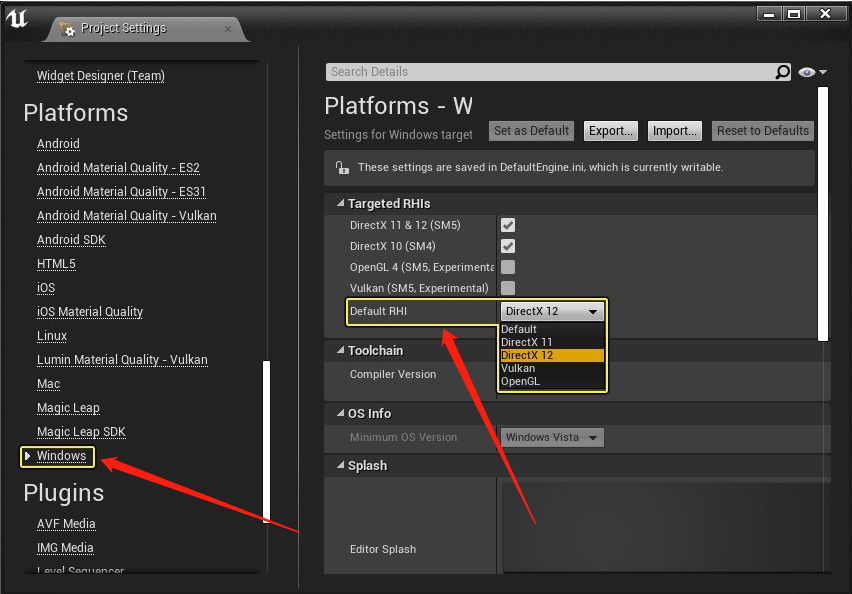Click the gear icon on the Project Settings tab

(68, 29)
